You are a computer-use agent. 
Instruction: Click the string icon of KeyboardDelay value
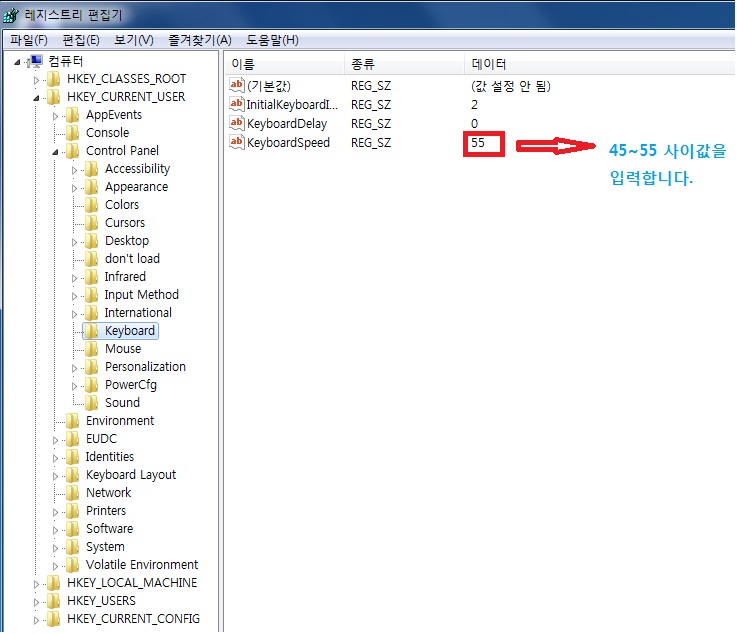tap(237, 123)
